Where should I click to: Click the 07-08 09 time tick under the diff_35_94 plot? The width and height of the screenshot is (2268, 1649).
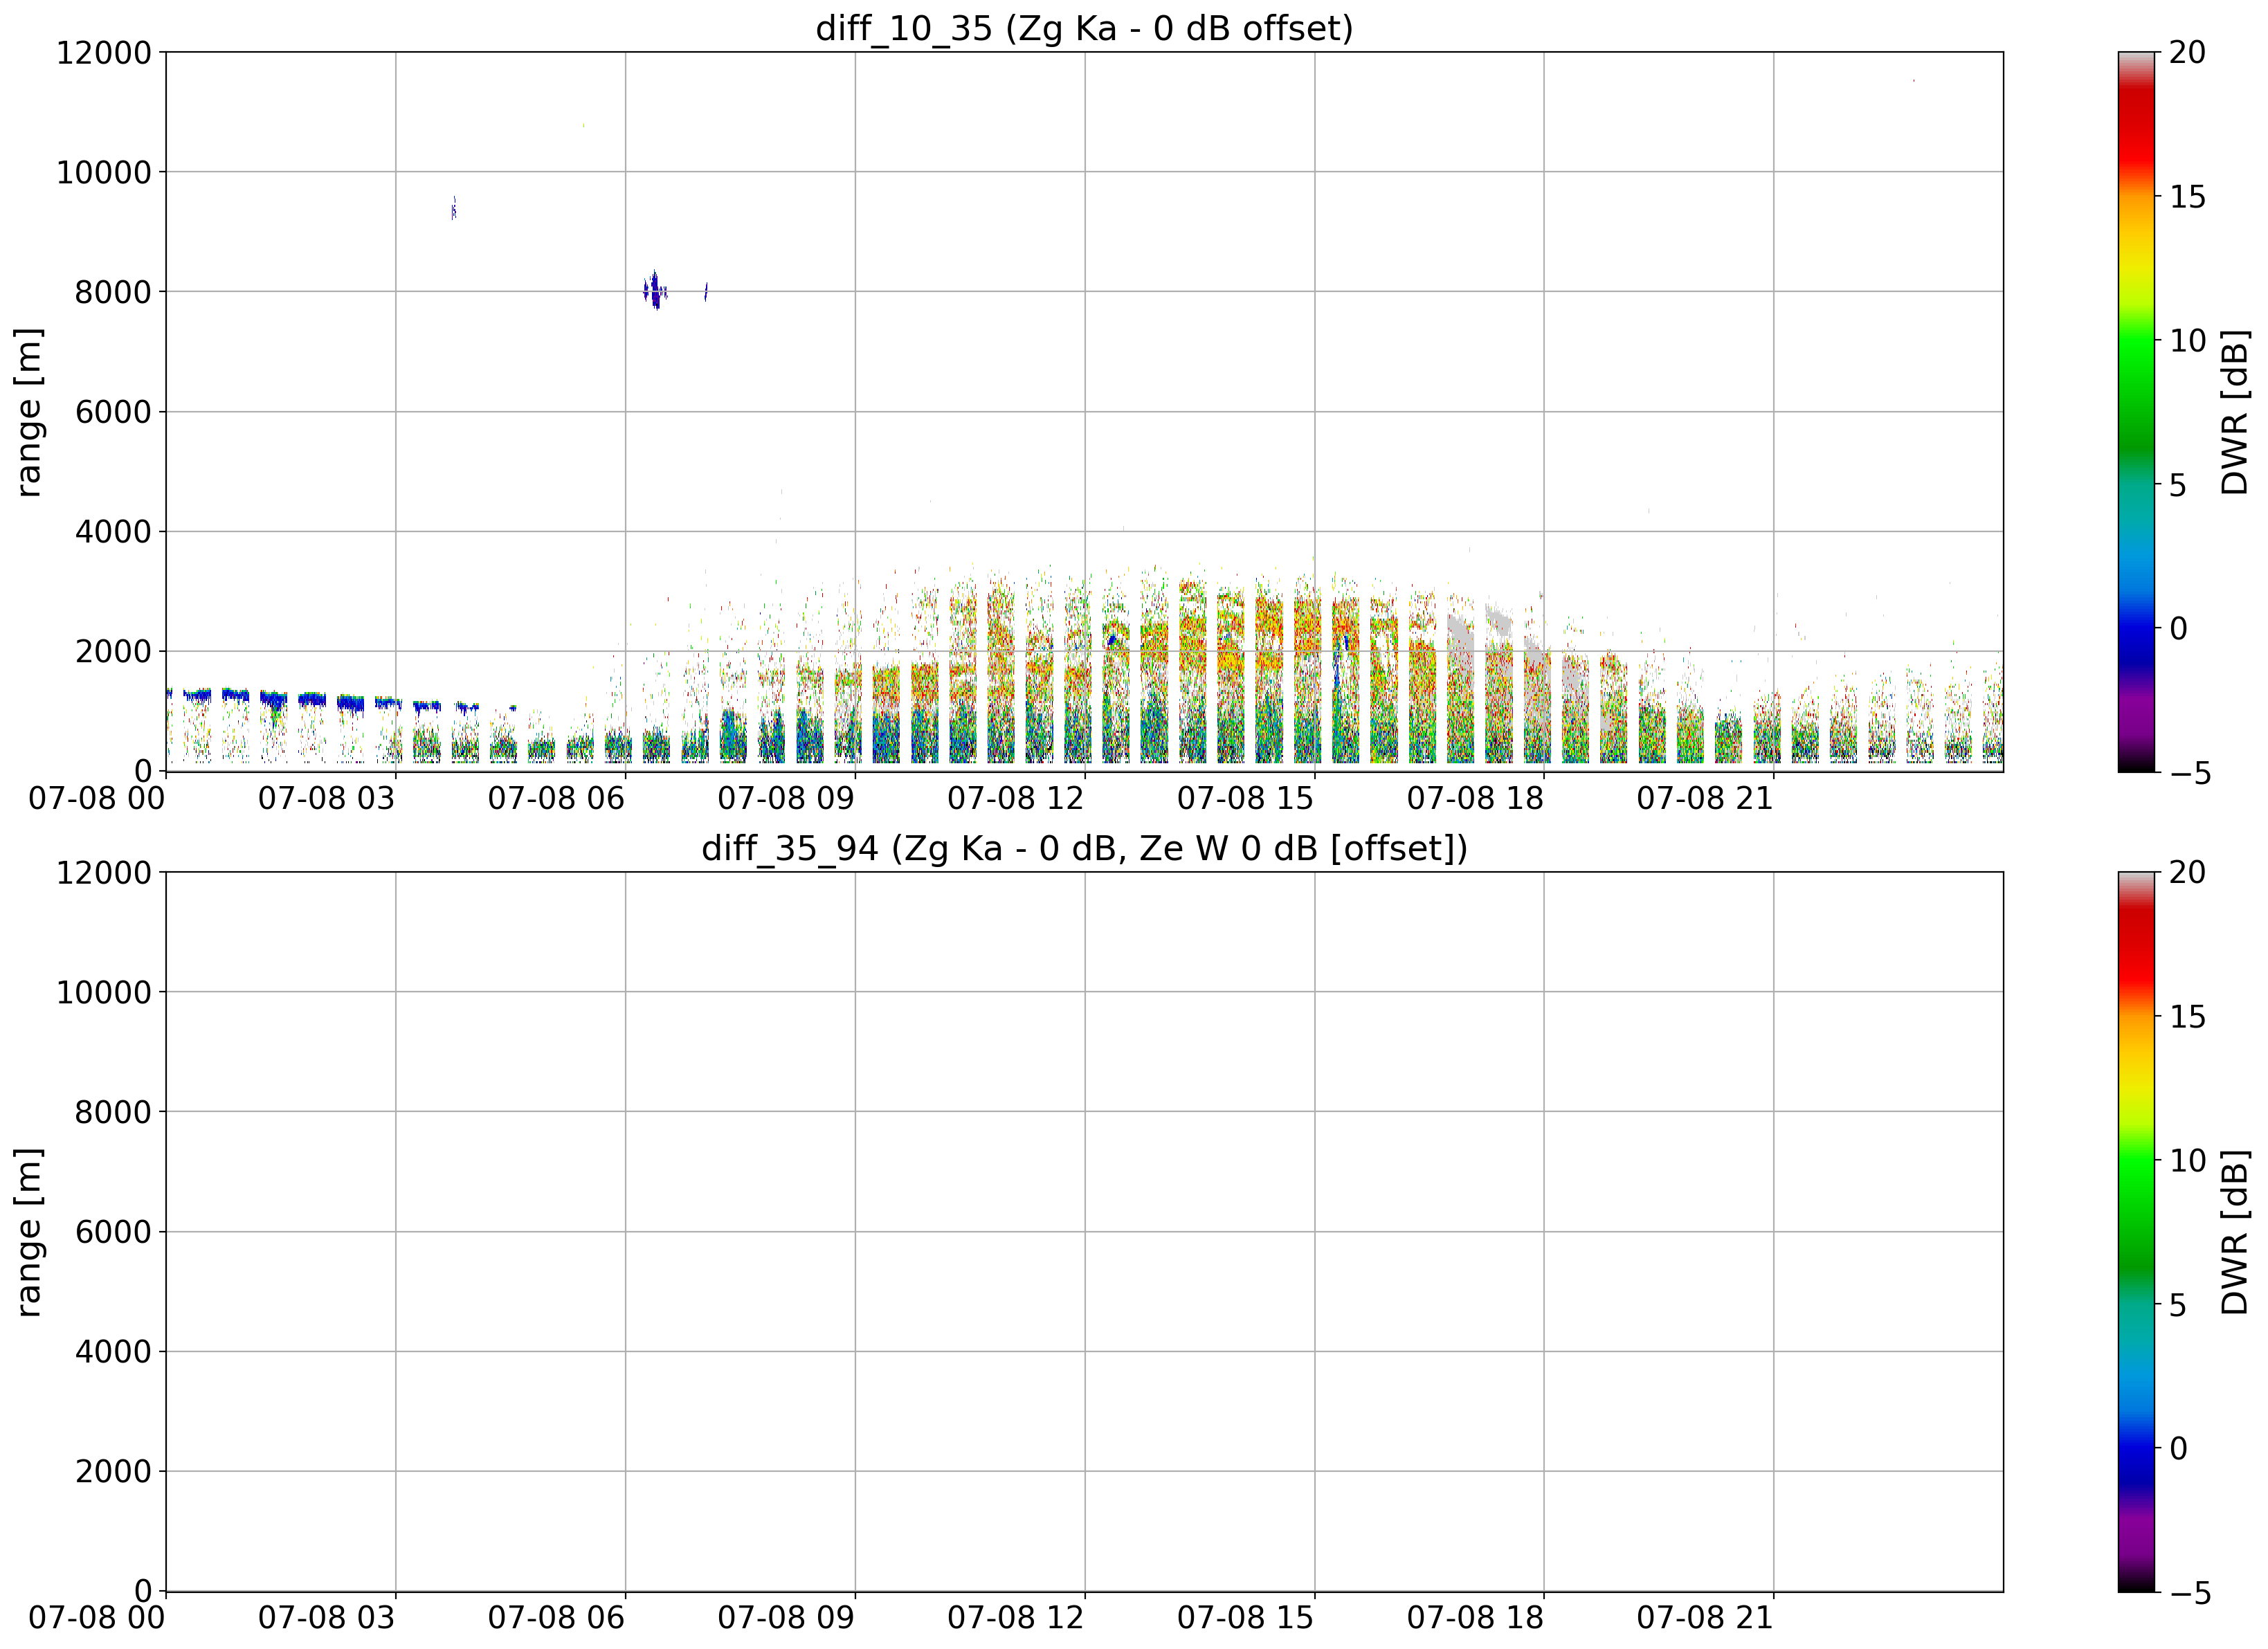point(786,1619)
